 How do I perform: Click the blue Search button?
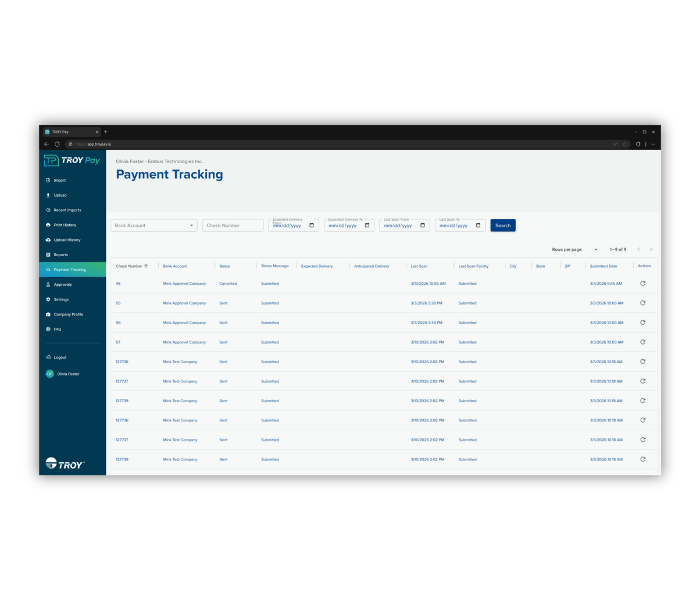[503, 225]
